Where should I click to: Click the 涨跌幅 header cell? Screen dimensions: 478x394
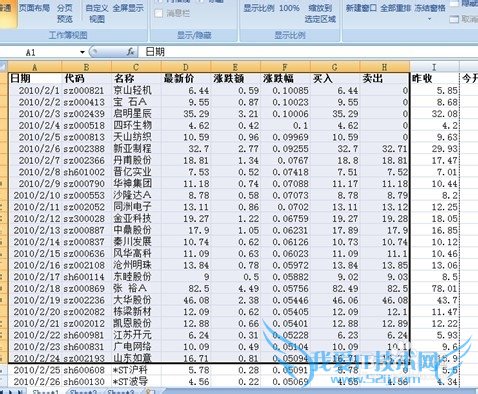coord(285,78)
